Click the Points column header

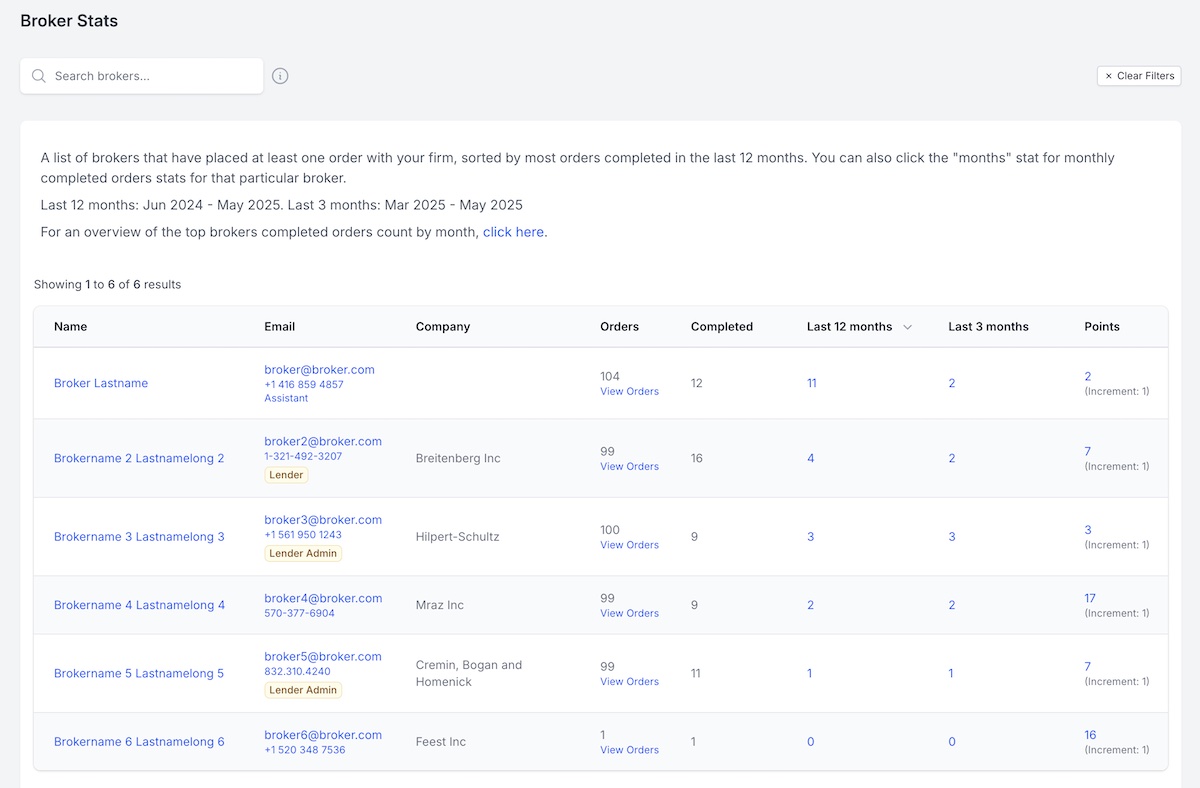1102,327
